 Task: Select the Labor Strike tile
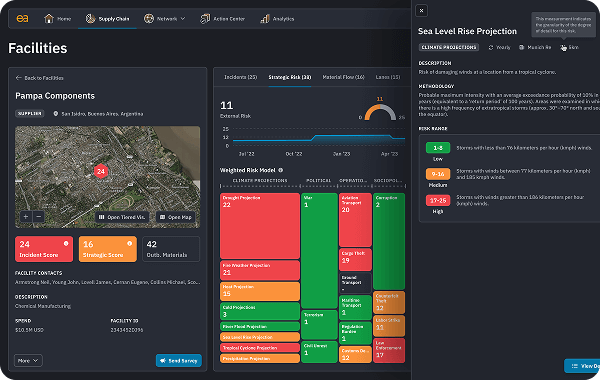(x=389, y=326)
